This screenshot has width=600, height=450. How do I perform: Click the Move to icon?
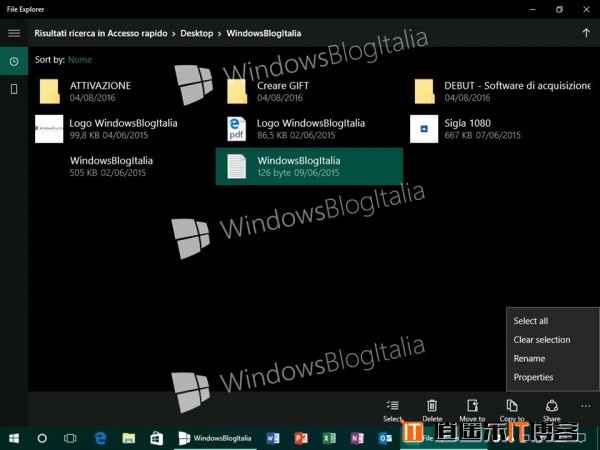coord(473,405)
